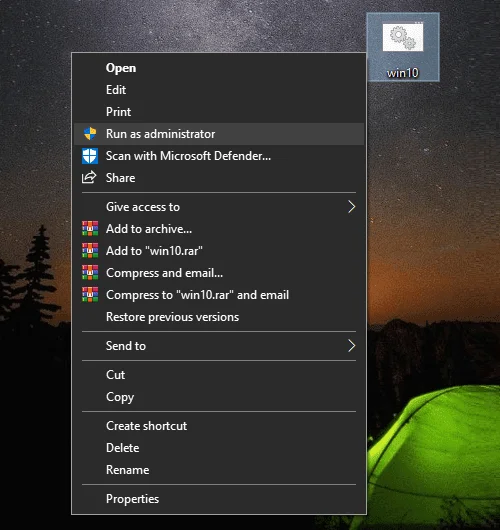This screenshot has height=530, width=500.
Task: Click the UAC shield icon beside Run as administrator
Action: pos(90,134)
